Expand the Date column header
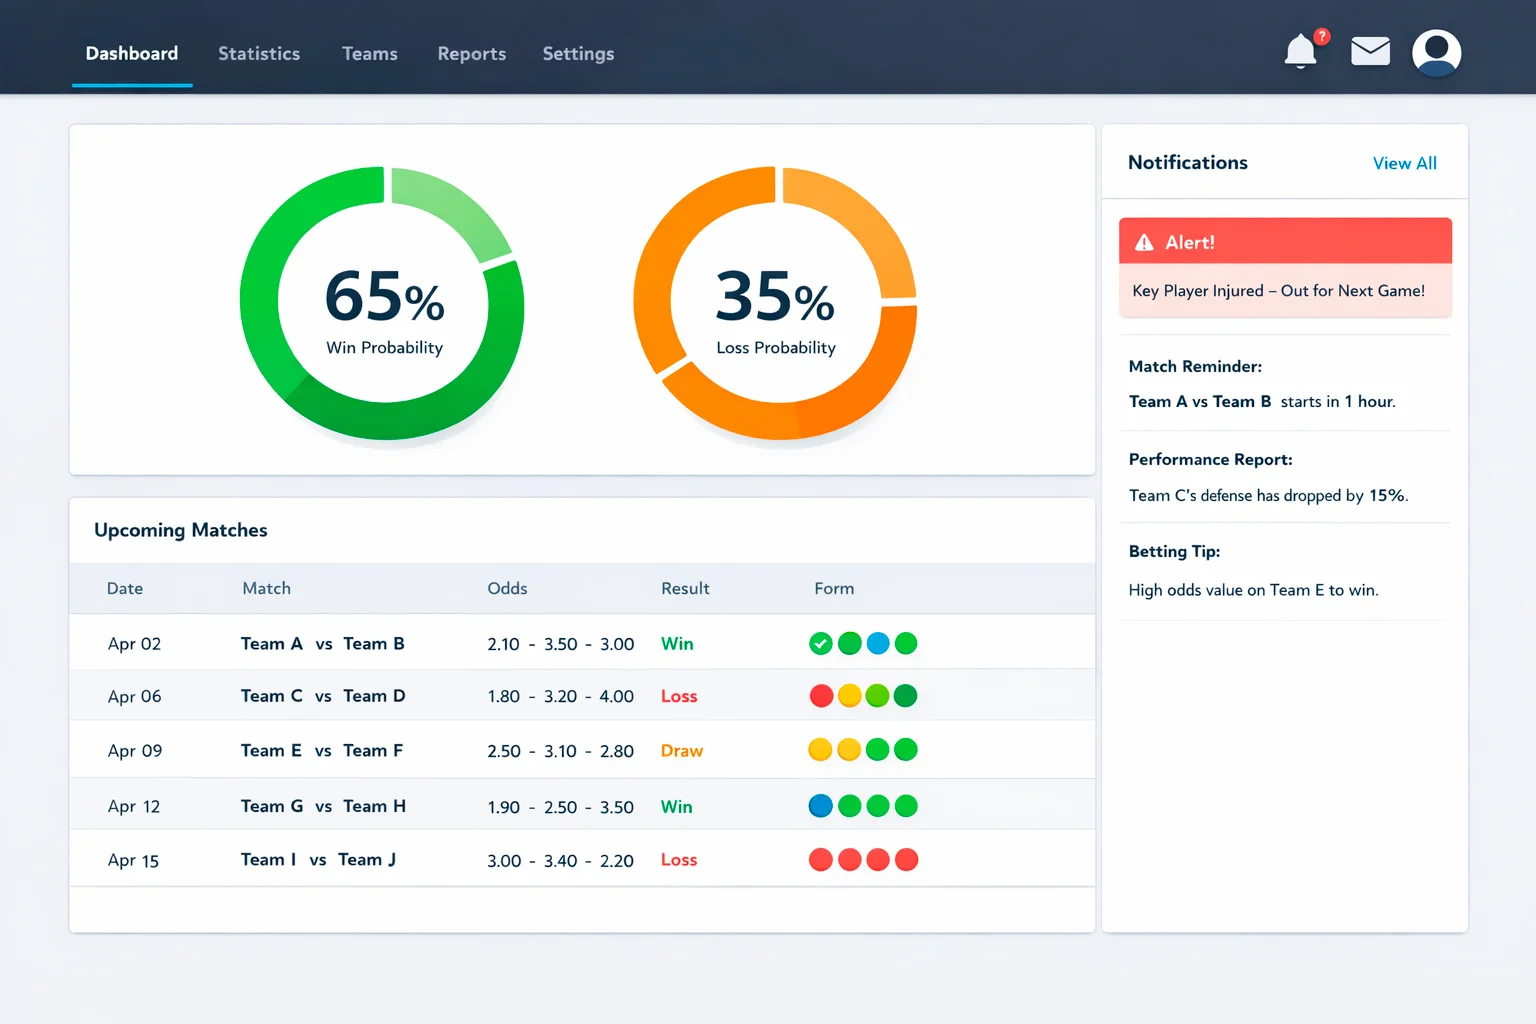 [124, 588]
